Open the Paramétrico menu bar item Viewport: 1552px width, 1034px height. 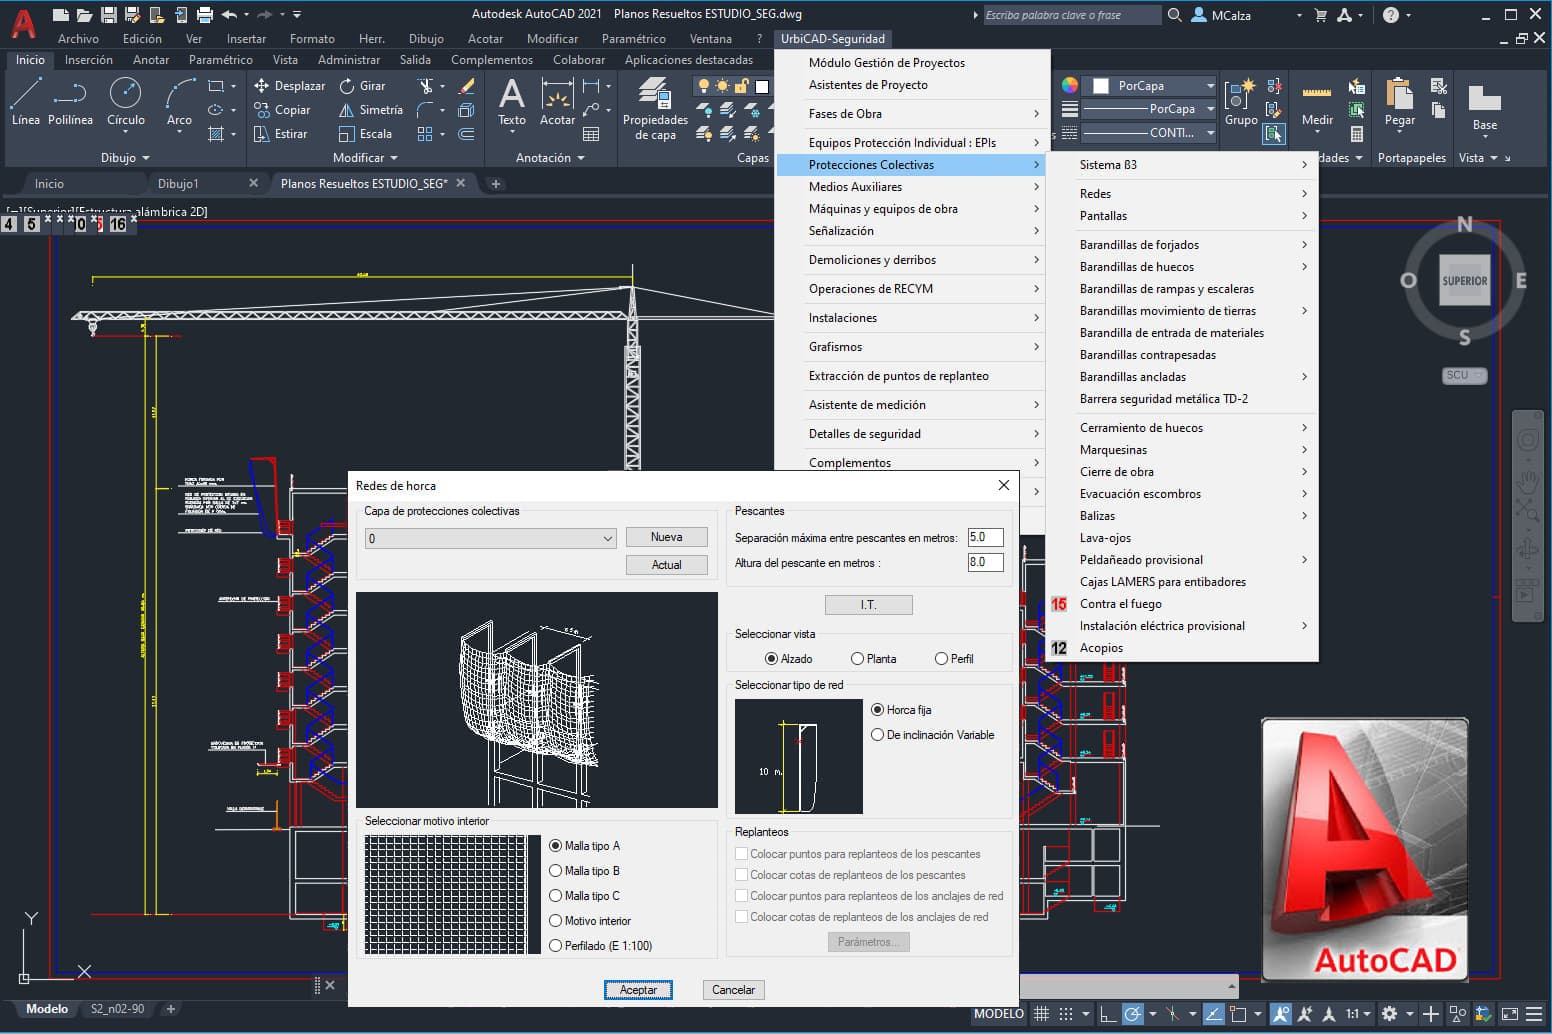pos(633,39)
